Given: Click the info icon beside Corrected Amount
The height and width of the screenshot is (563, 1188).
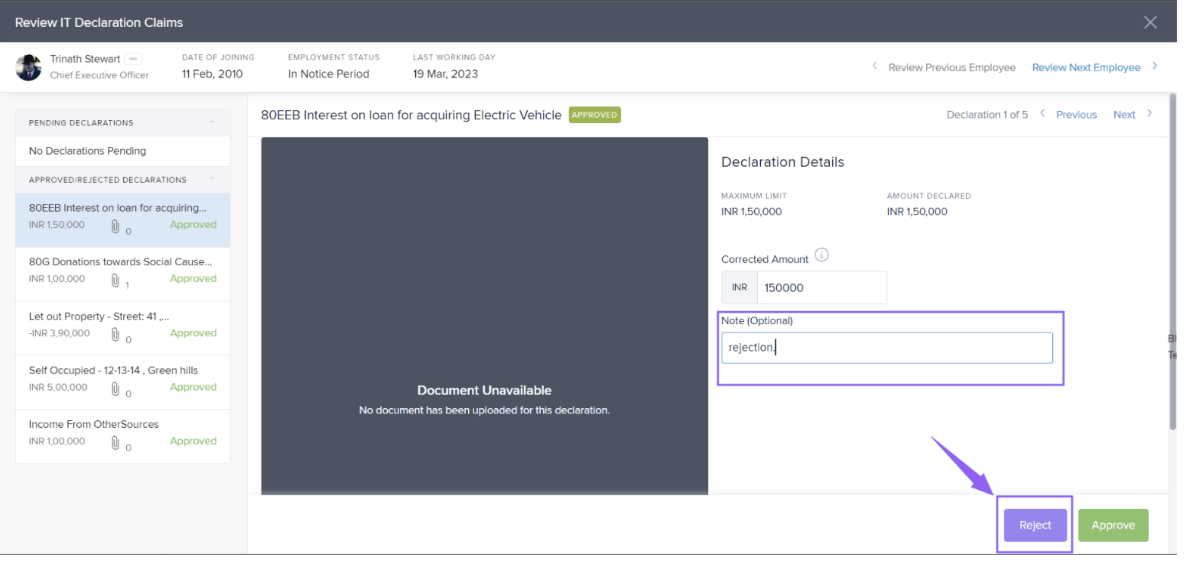Looking at the screenshot, I should click(821, 256).
